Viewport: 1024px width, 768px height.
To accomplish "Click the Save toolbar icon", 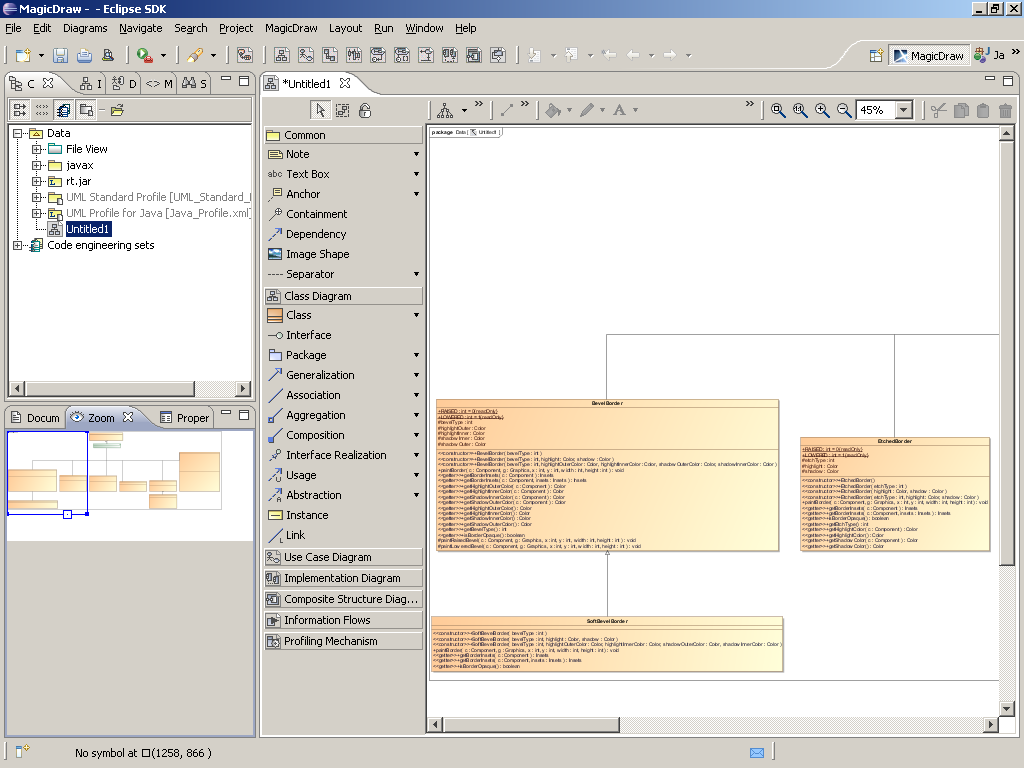I will (x=60, y=56).
